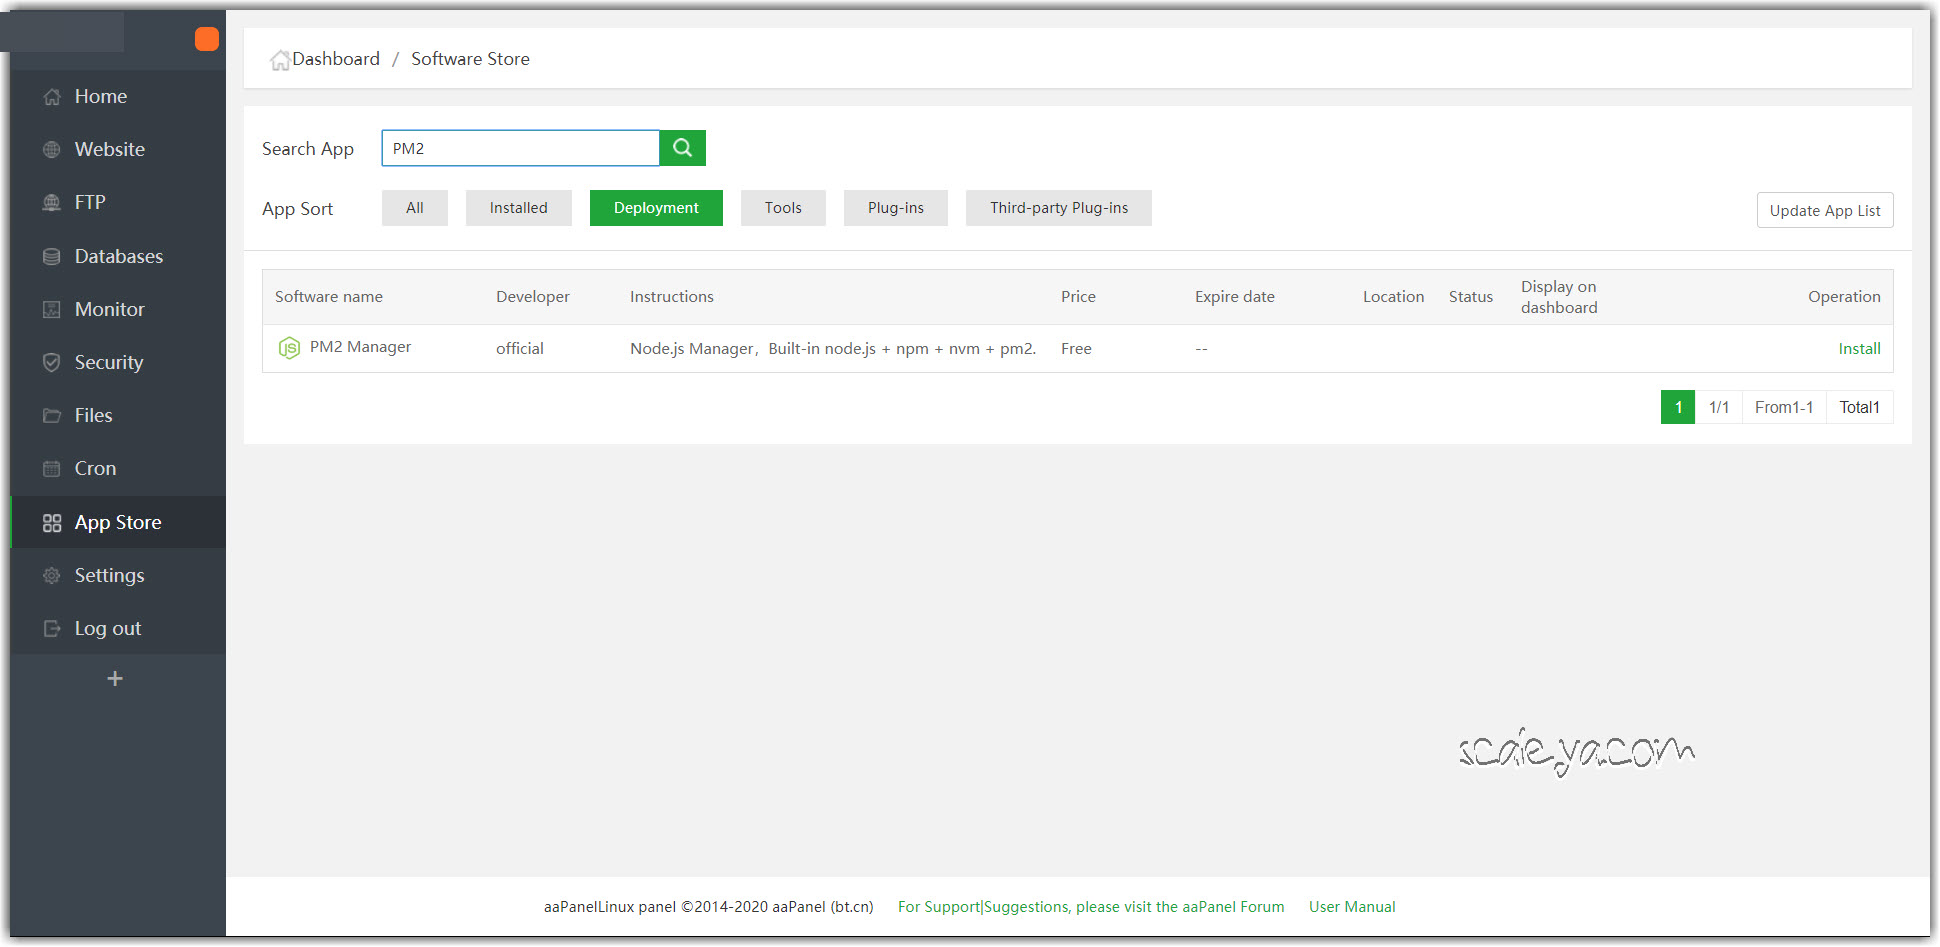Click the Security shield icon
Screen dimensions: 1940x947
52,363
